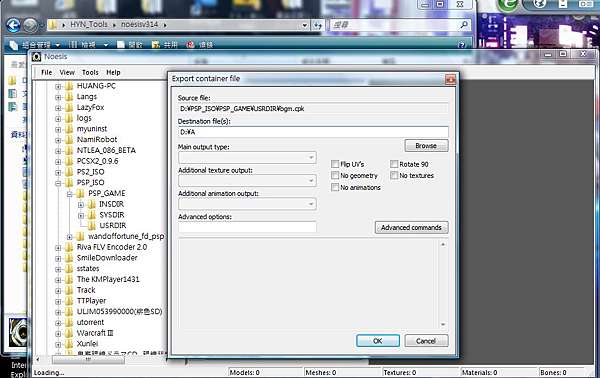Select the Xunlei tree row

pos(87,344)
